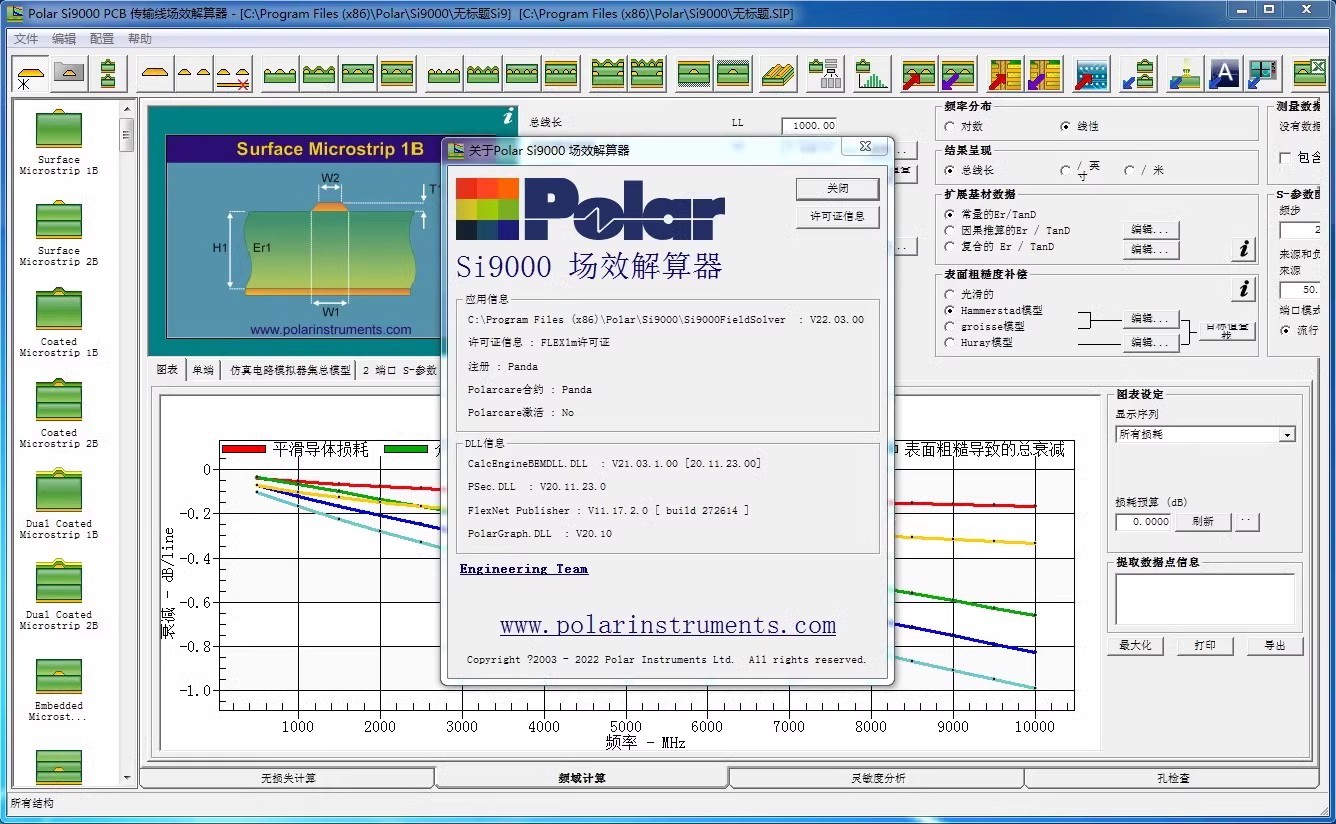Click the info icon on the structure diagram
Image resolution: width=1336 pixels, height=824 pixels.
coord(508,116)
